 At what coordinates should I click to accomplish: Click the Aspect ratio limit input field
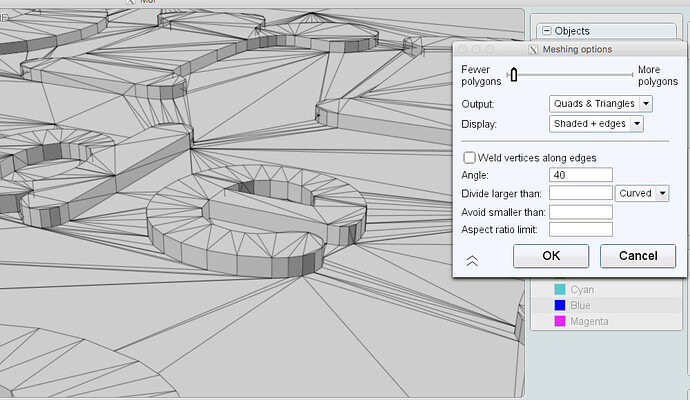coord(580,229)
